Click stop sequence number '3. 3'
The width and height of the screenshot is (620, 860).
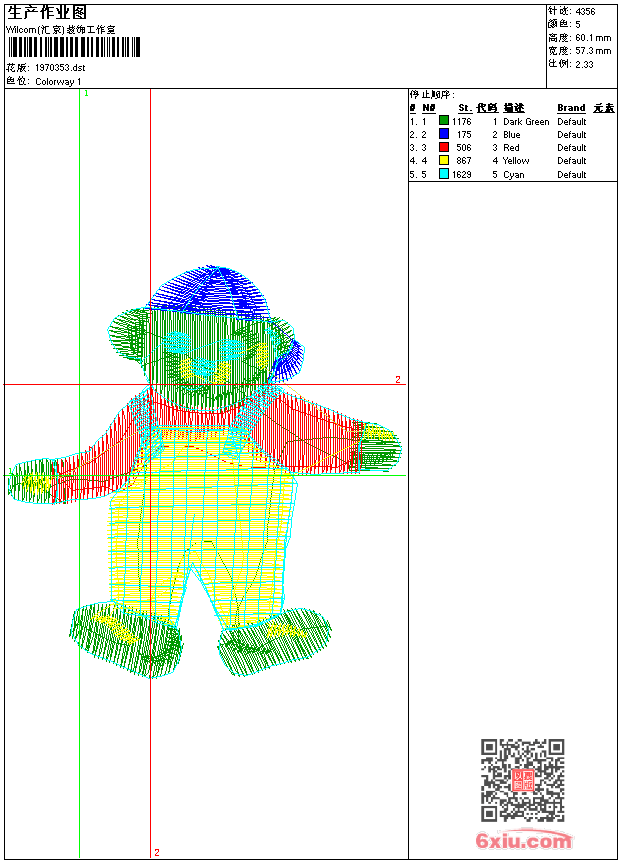pyautogui.click(x=418, y=148)
